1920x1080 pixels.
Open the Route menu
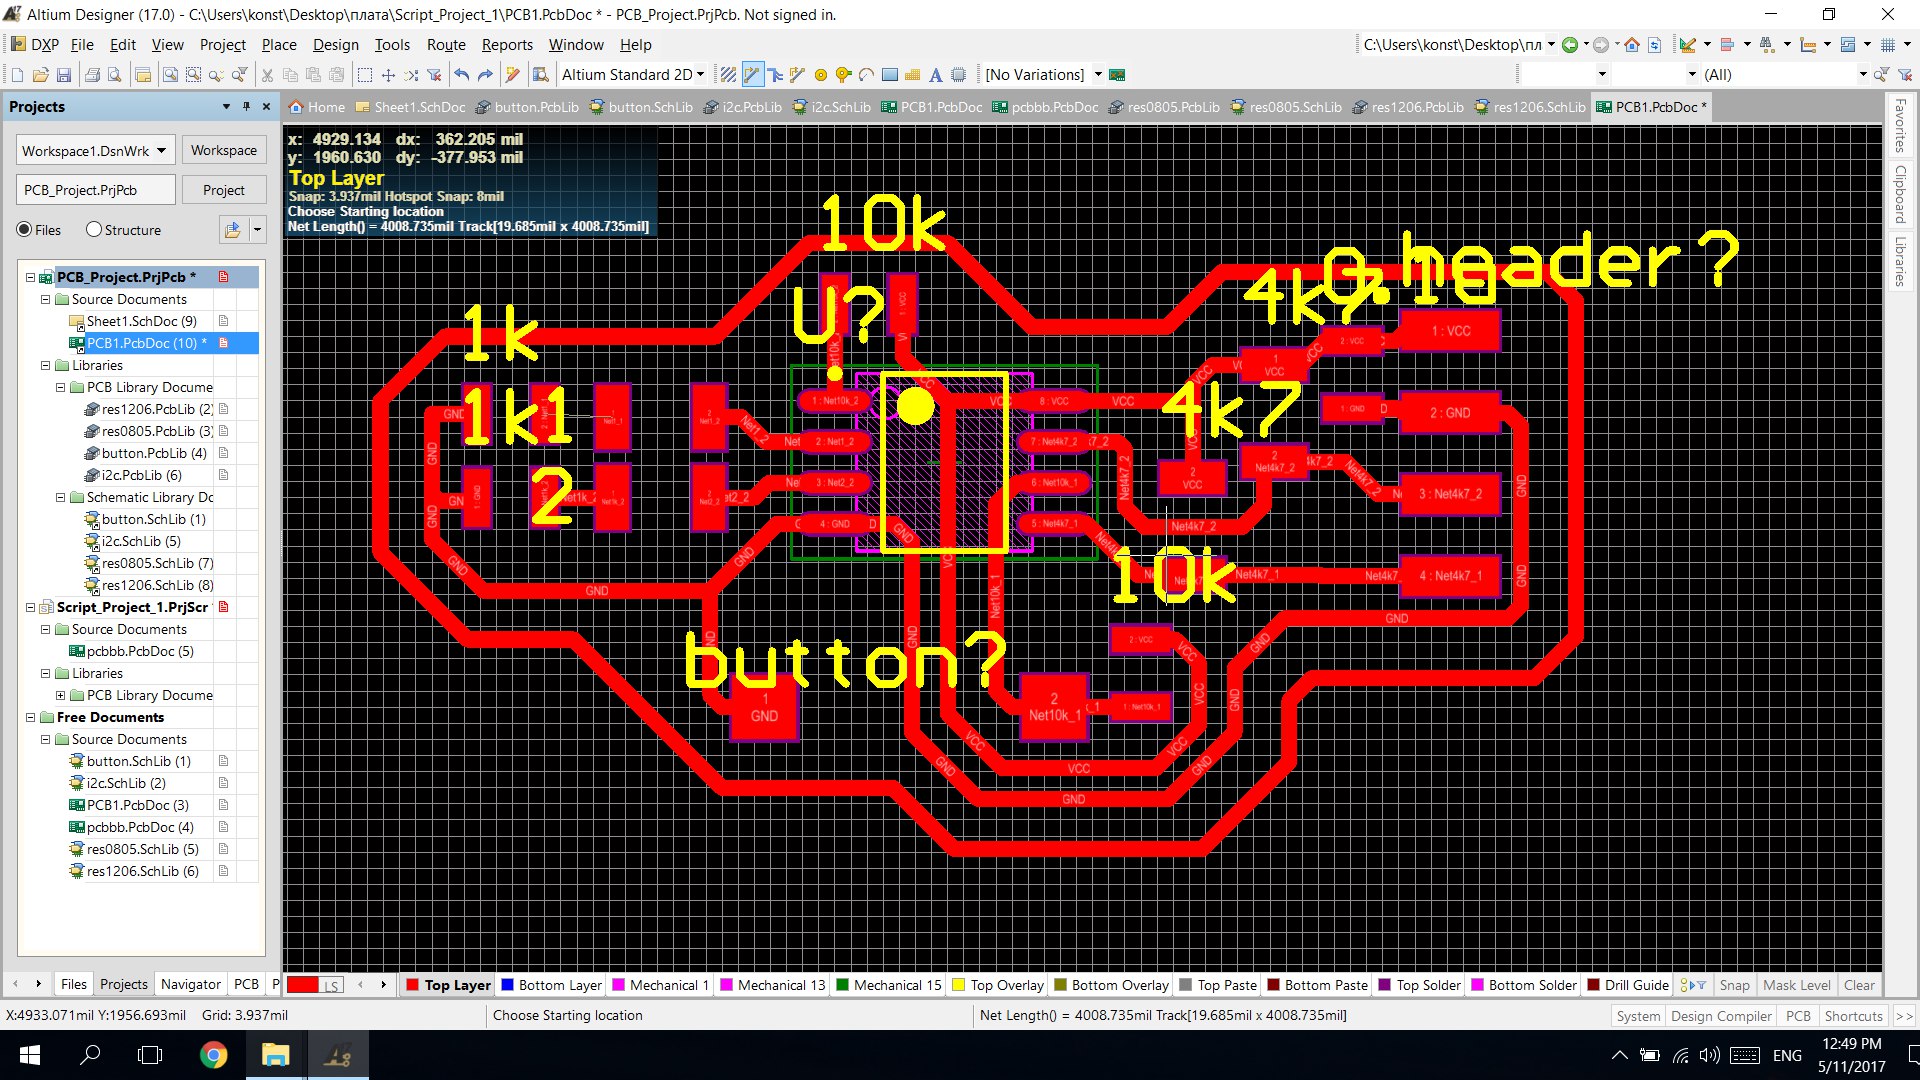pyautogui.click(x=446, y=45)
